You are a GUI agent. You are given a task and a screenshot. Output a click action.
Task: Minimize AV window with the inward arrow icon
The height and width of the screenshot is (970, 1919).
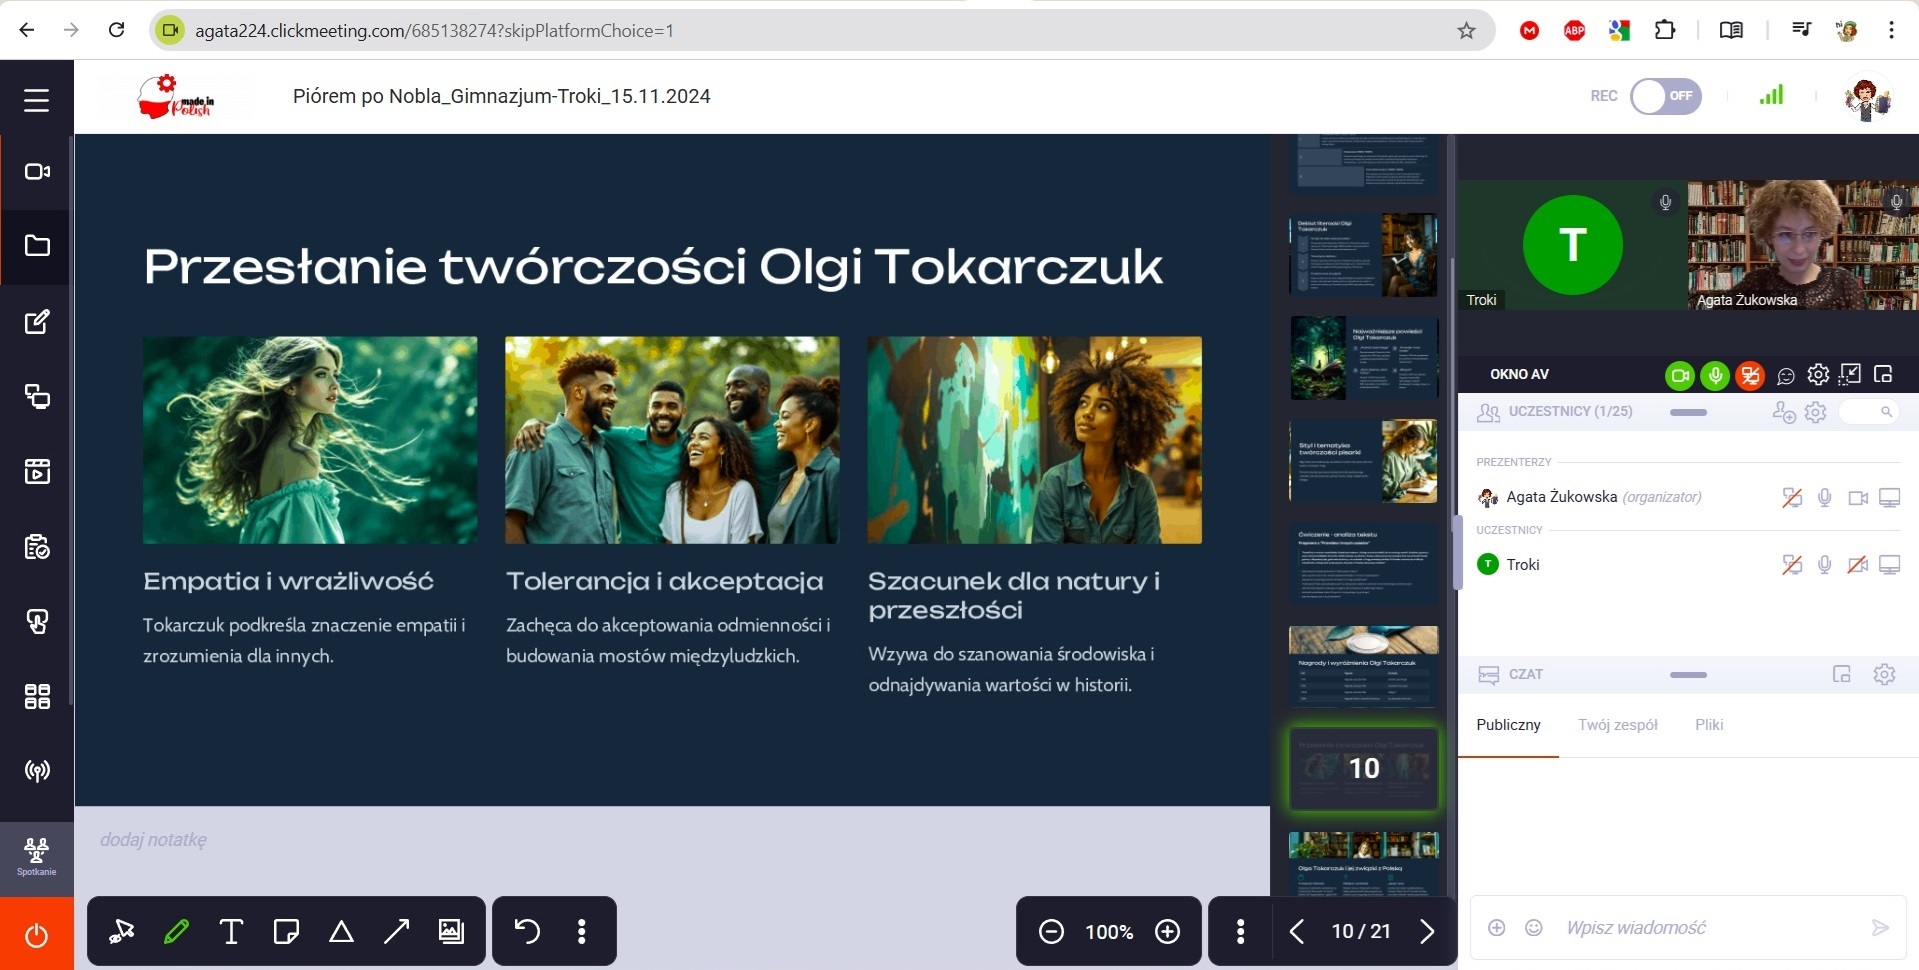(x=1850, y=374)
